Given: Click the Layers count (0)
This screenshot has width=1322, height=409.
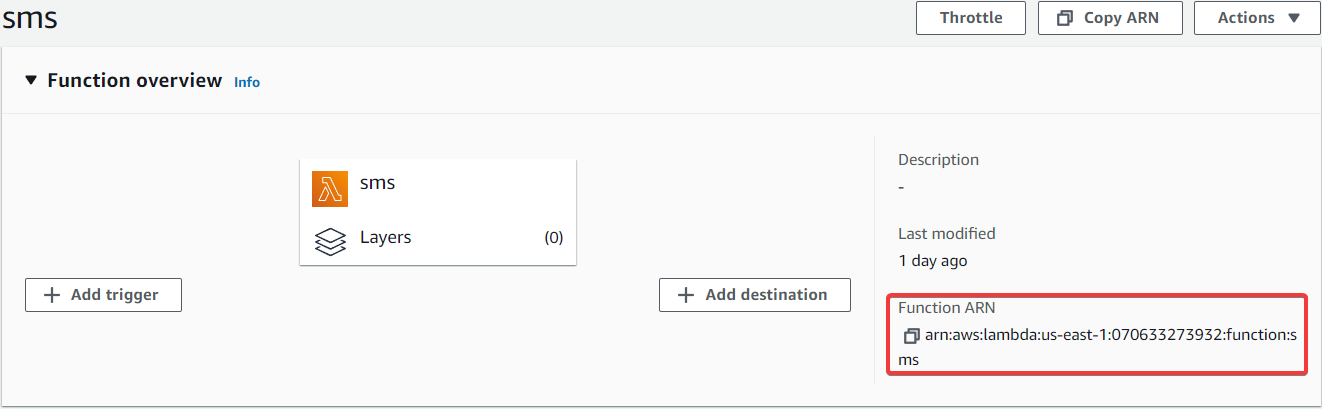Looking at the screenshot, I should click(x=553, y=238).
